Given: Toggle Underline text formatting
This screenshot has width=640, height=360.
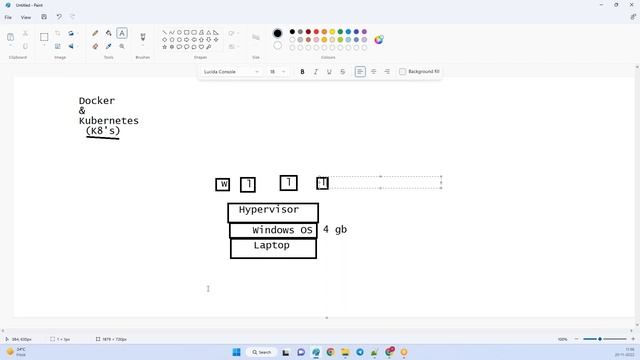Looking at the screenshot, I should tap(329, 72).
